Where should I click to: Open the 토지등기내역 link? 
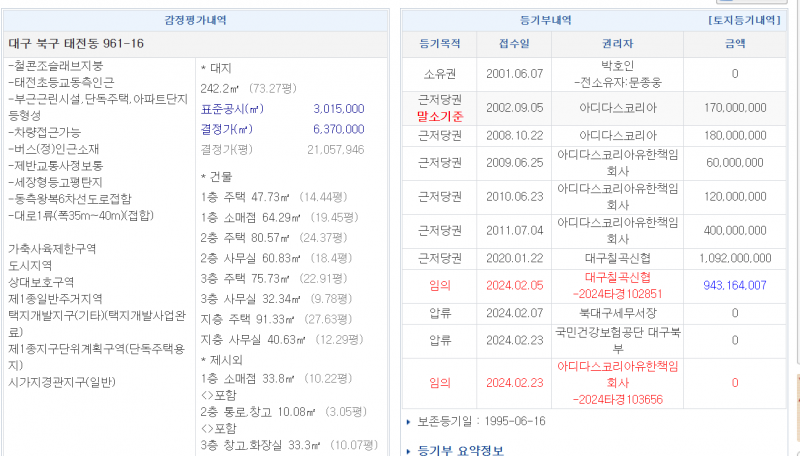(x=743, y=20)
